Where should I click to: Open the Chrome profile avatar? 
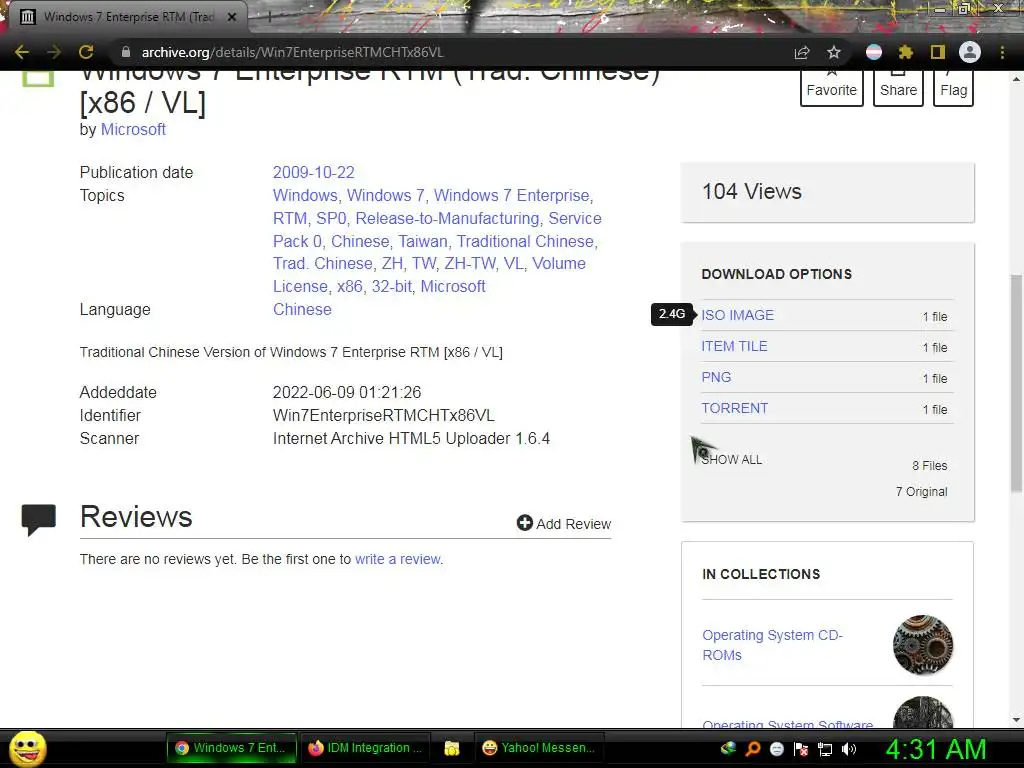[x=970, y=52]
